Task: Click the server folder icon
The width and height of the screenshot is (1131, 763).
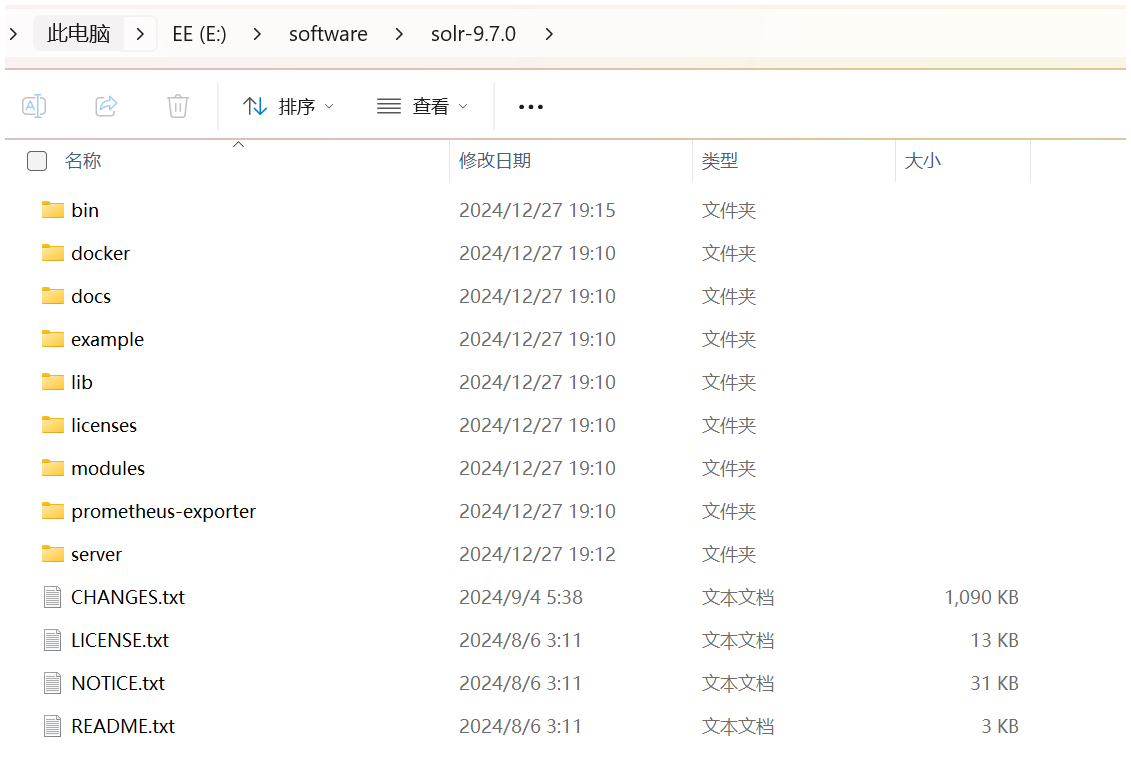Action: click(x=53, y=554)
